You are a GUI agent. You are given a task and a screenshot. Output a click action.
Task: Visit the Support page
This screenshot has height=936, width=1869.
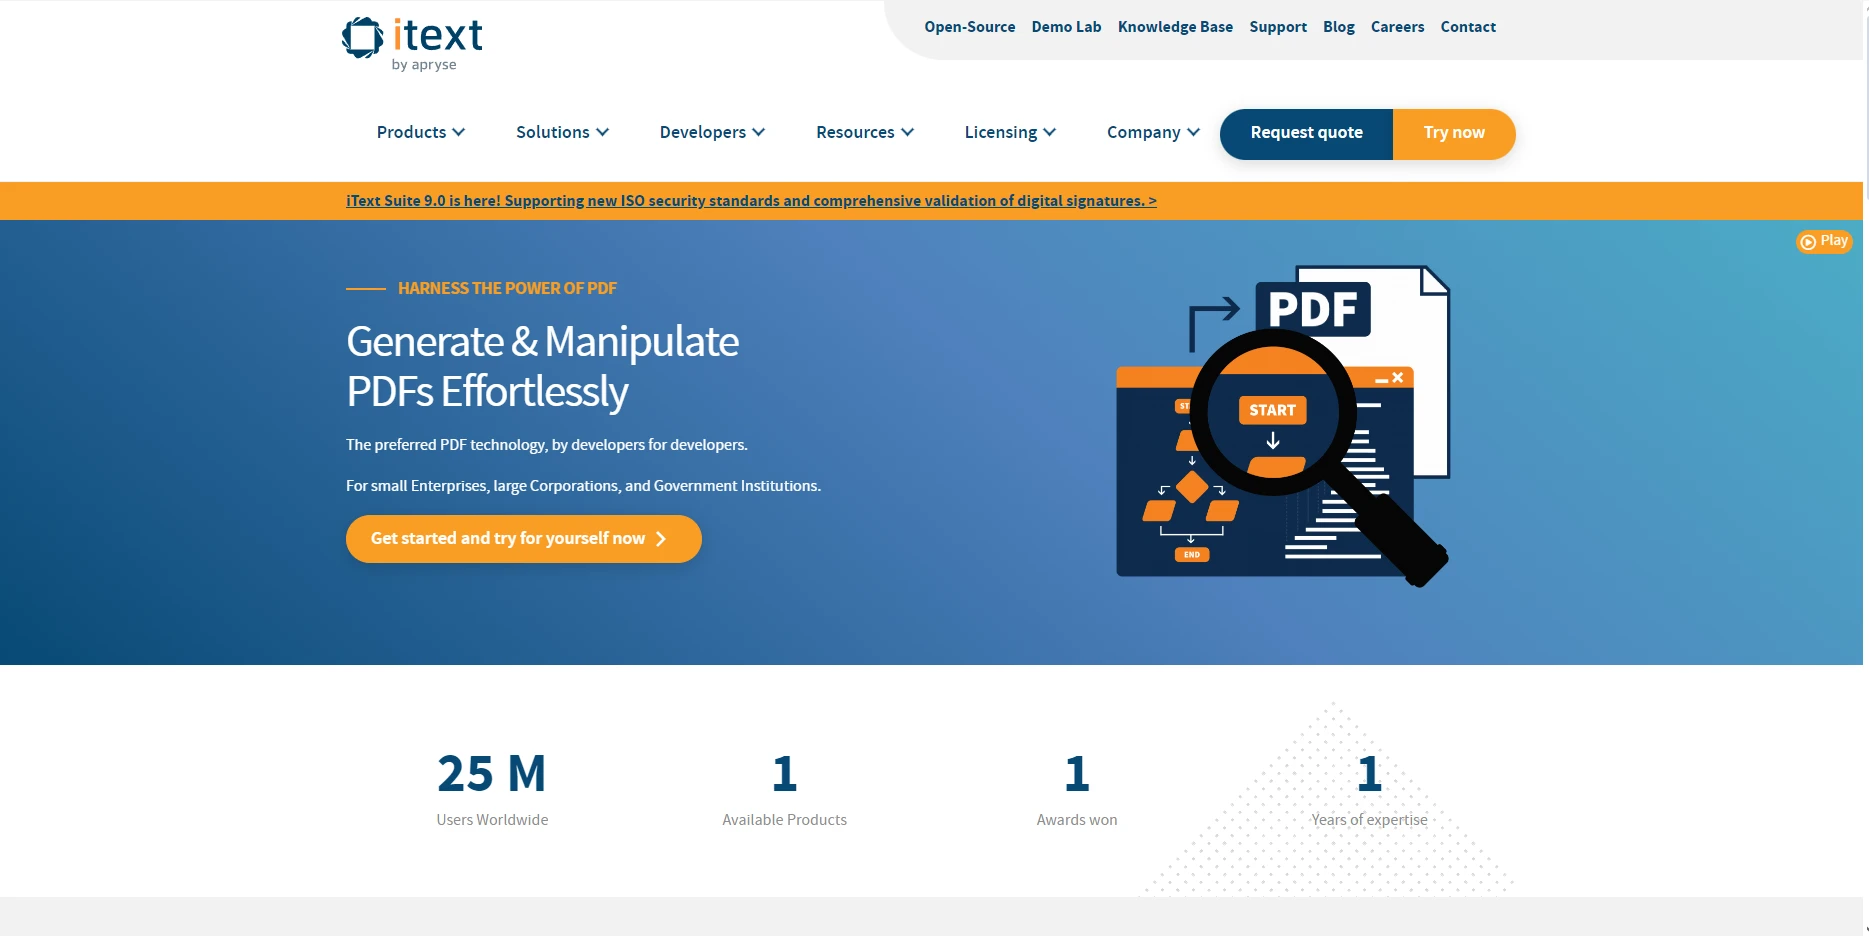pos(1278,27)
